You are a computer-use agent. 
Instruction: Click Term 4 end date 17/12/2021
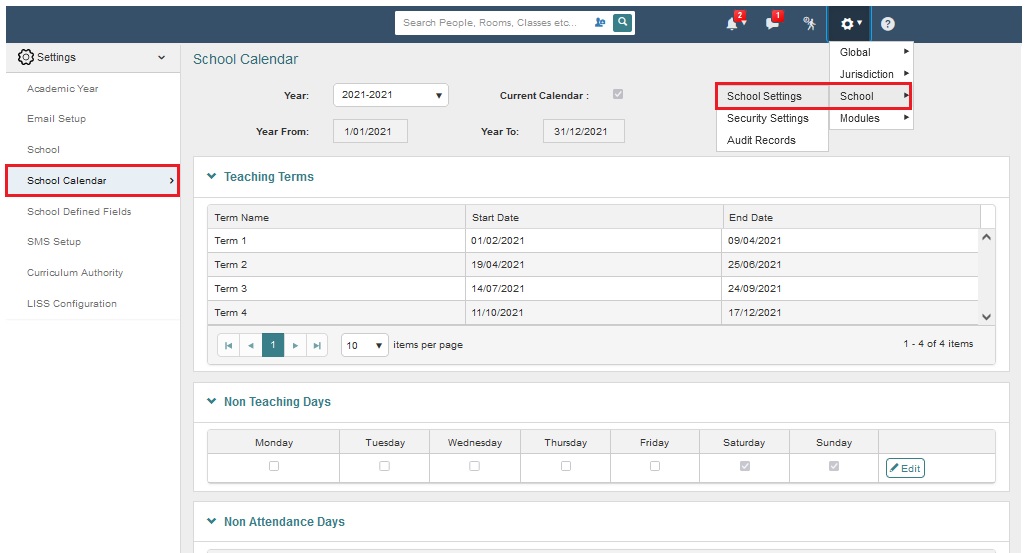754,313
